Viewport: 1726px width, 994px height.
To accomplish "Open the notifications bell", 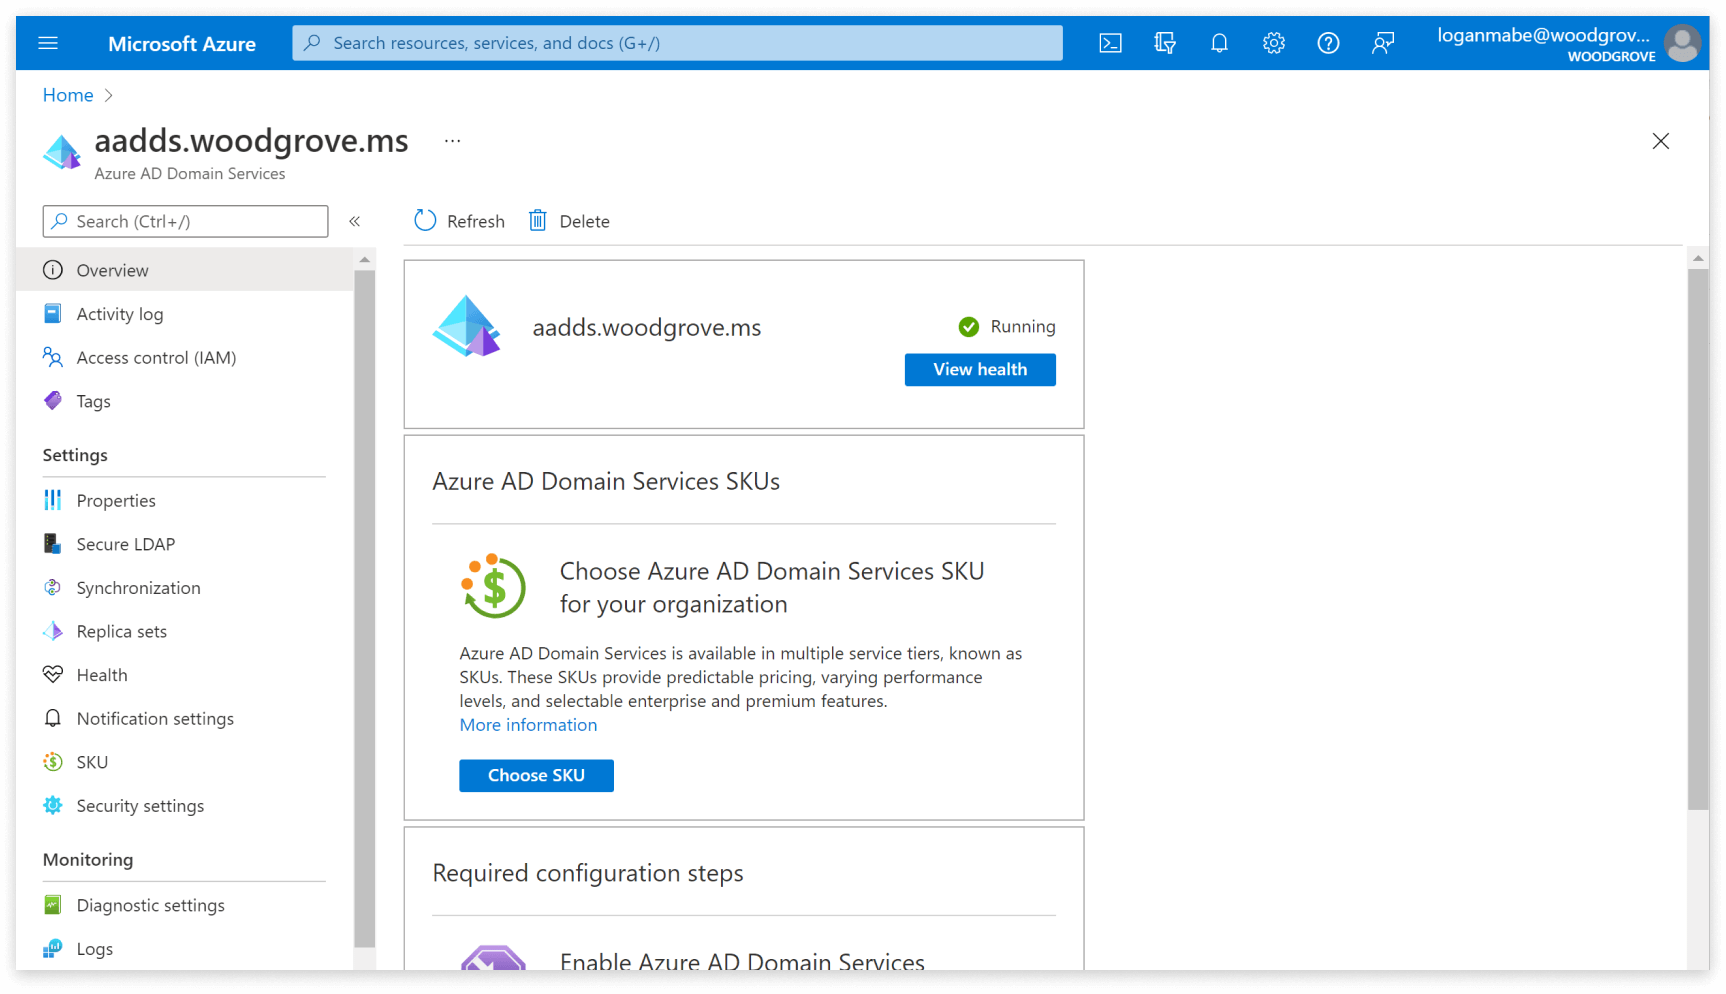I will (x=1219, y=43).
